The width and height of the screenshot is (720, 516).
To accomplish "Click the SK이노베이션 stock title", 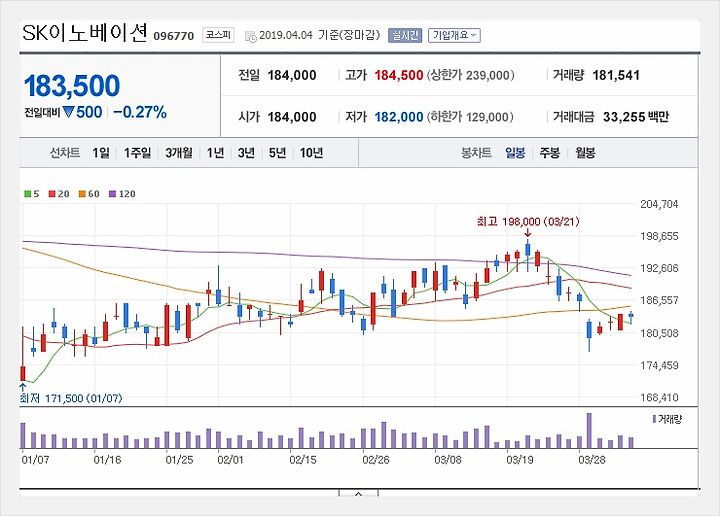I will click(x=85, y=33).
